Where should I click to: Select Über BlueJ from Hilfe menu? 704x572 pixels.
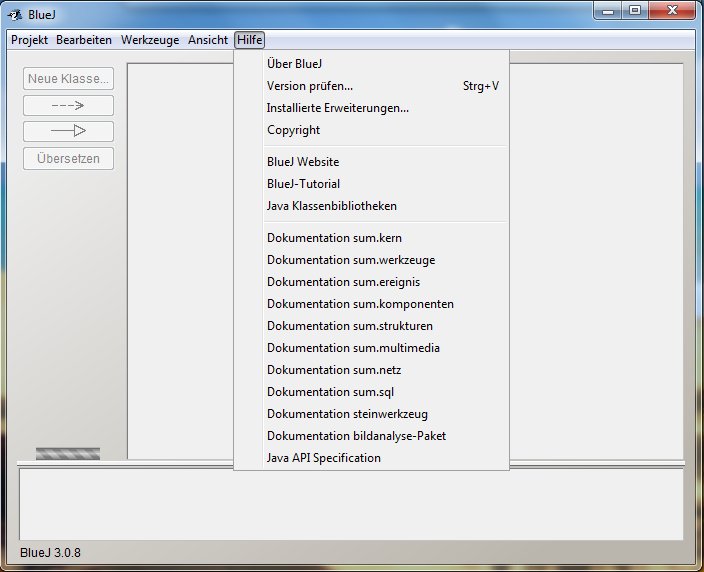tap(294, 64)
